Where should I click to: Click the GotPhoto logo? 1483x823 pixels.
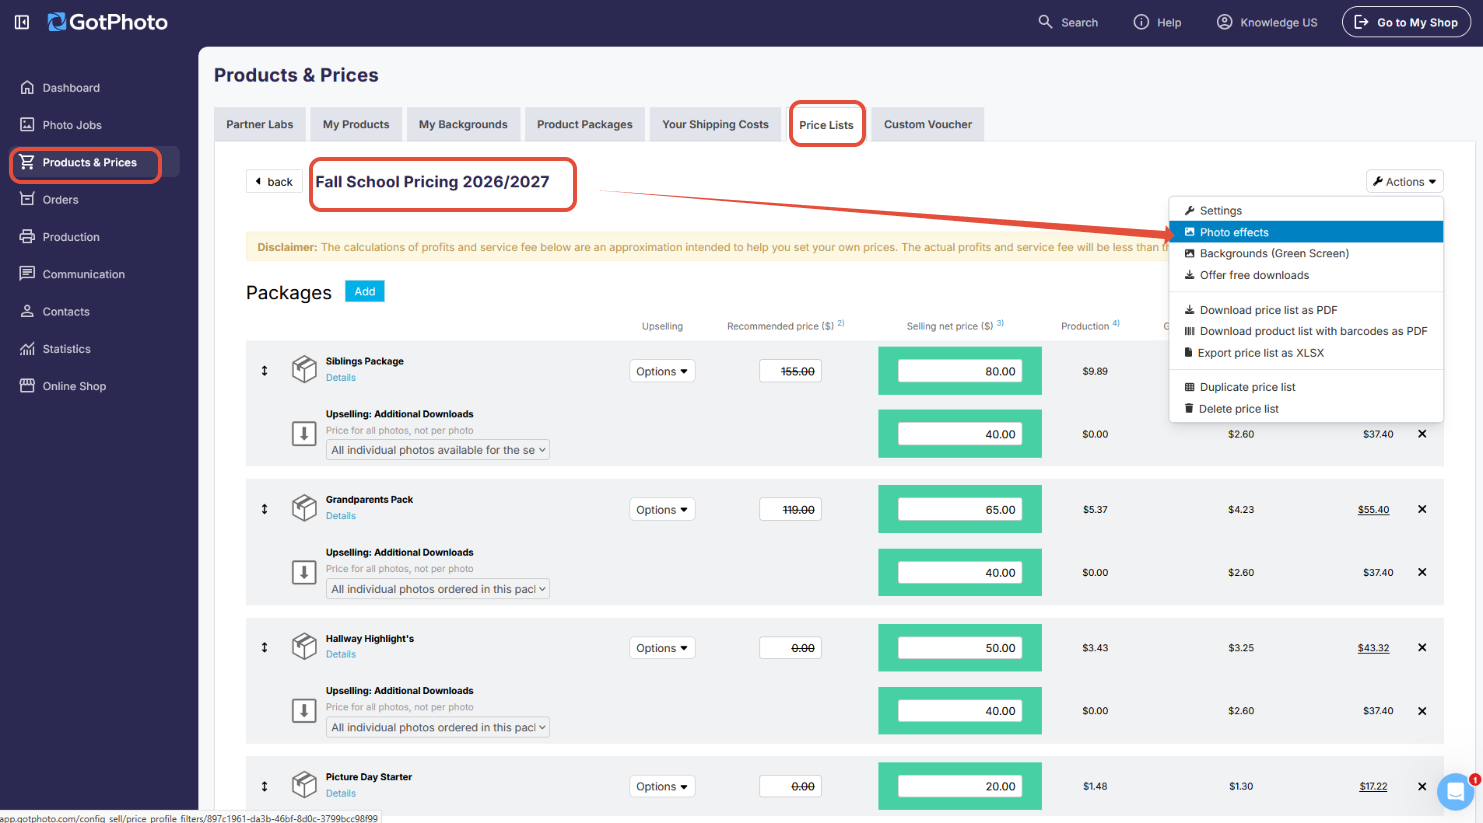pos(108,22)
